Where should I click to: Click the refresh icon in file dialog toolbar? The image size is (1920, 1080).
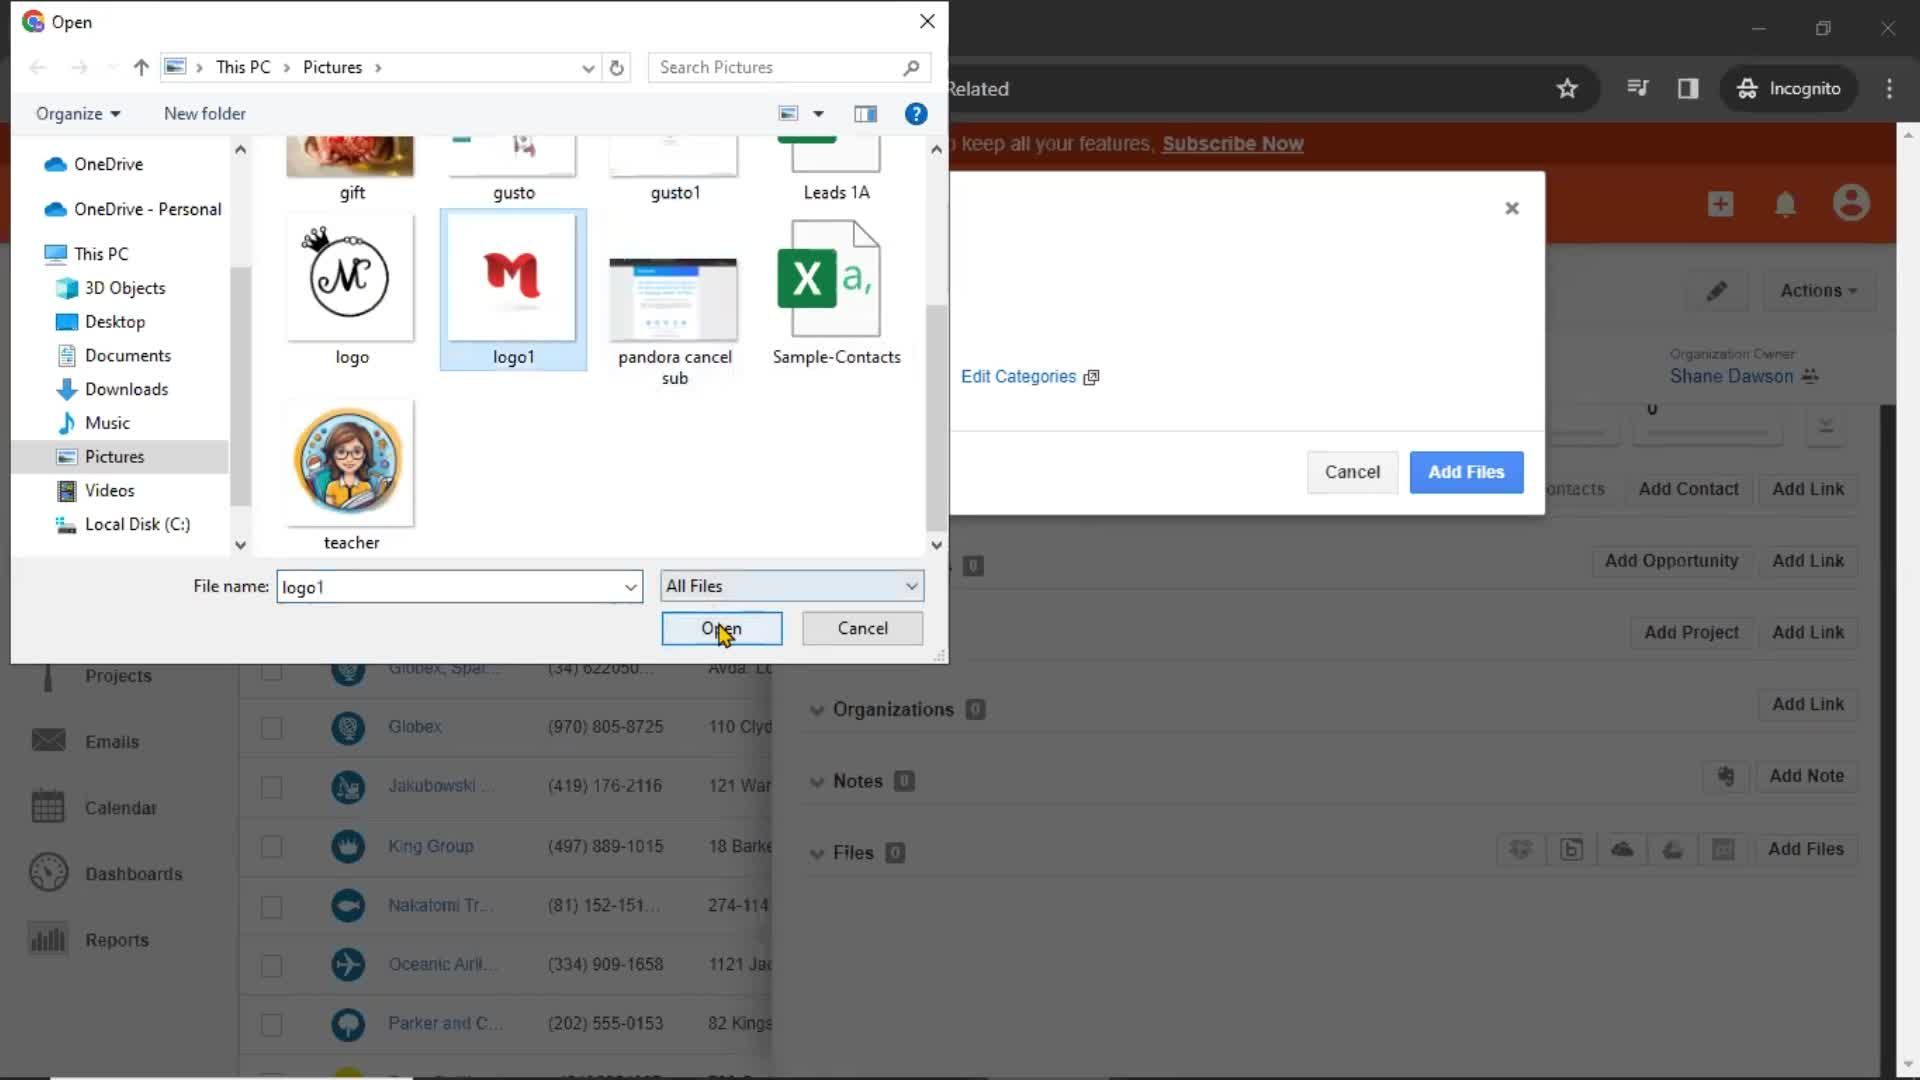pos(617,66)
